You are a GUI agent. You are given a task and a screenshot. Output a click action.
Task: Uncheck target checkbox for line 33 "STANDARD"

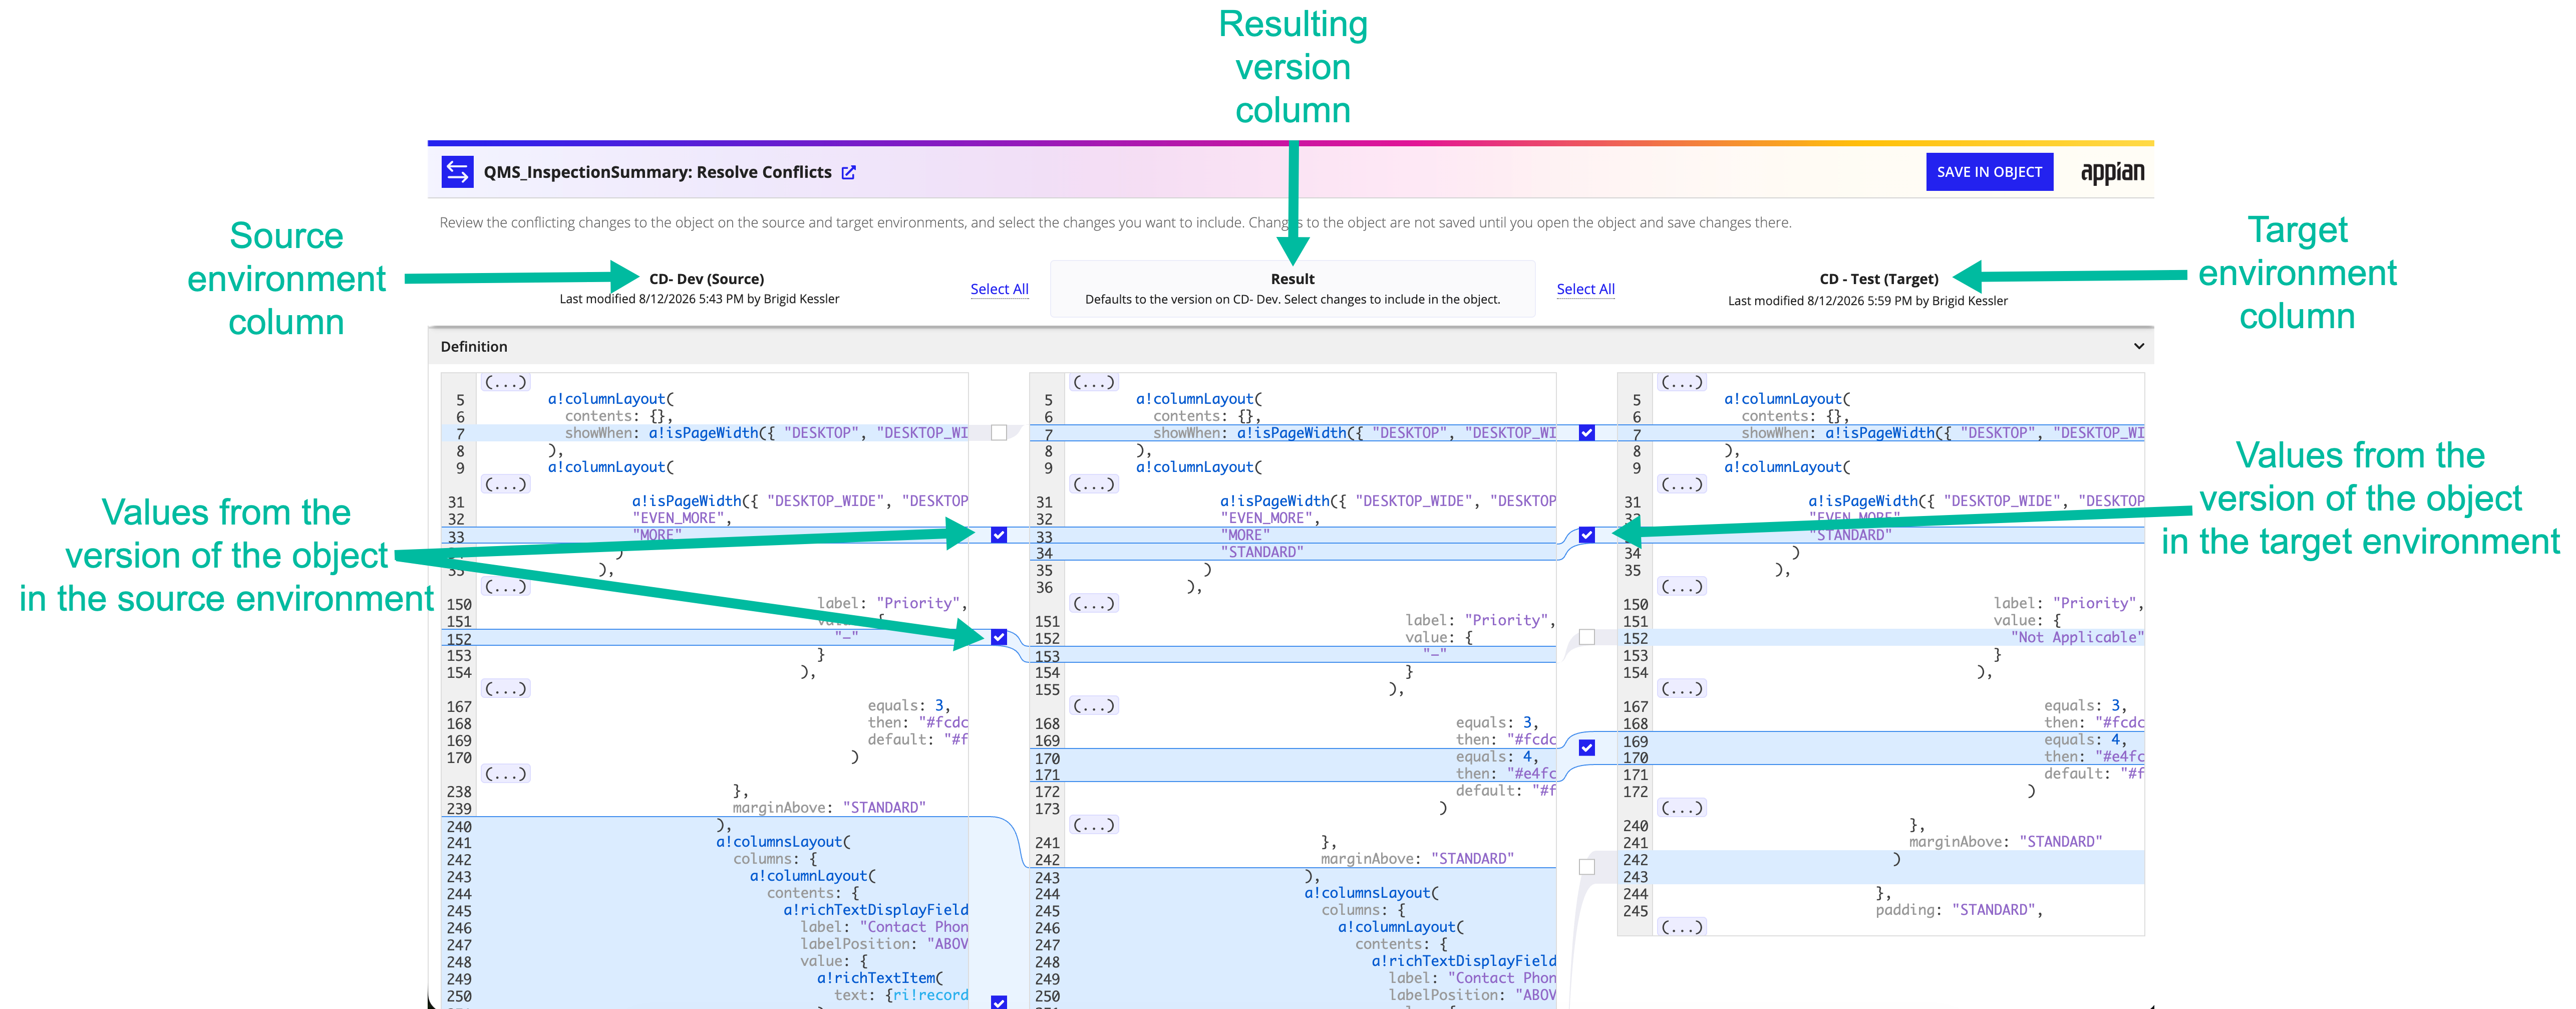click(1587, 535)
